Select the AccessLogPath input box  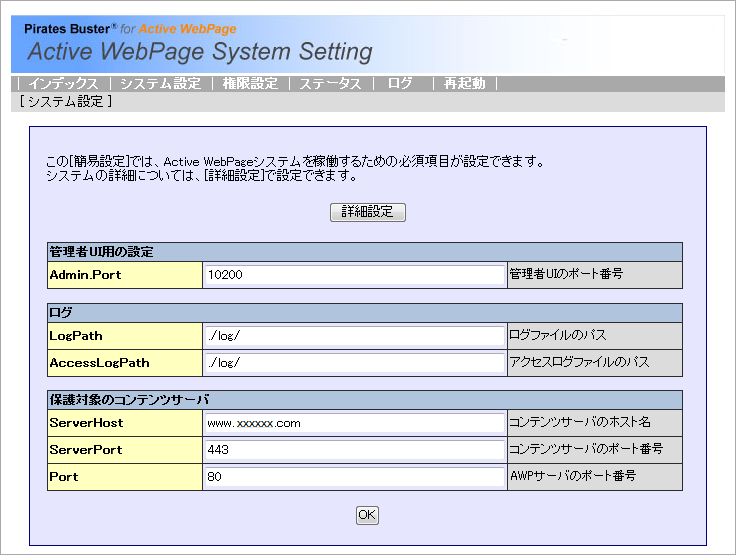click(x=355, y=362)
